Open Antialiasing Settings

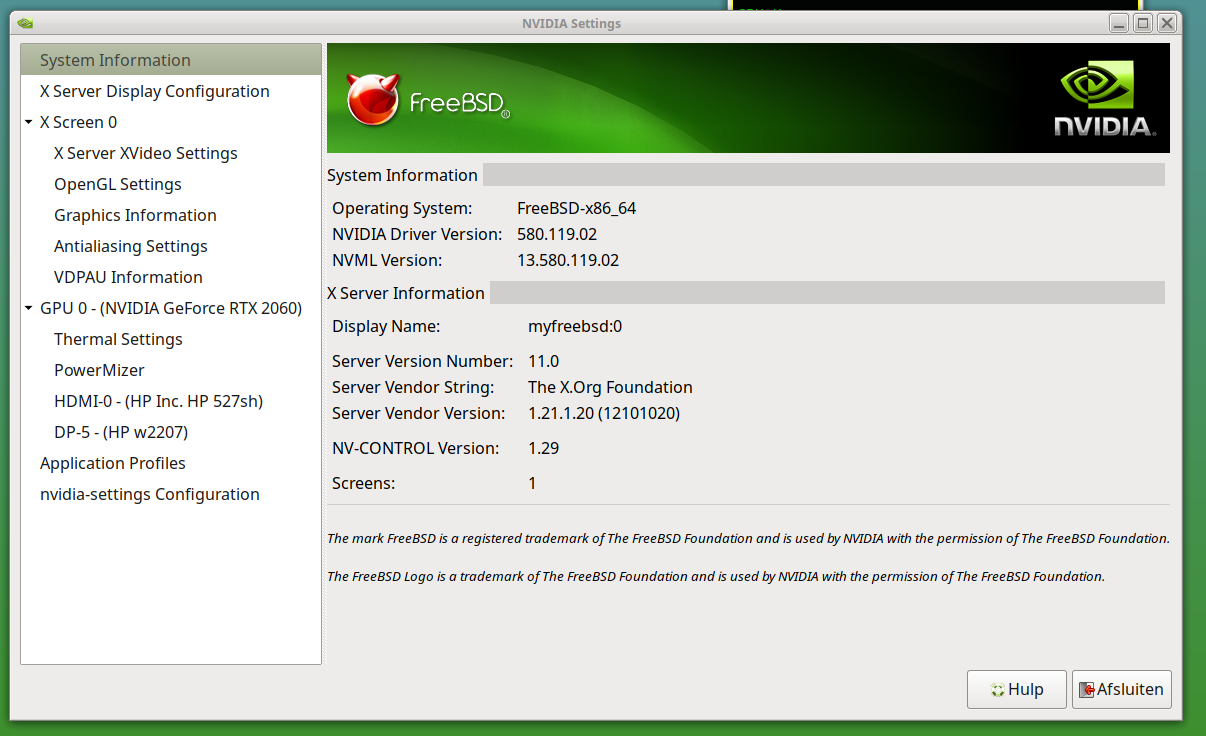[130, 246]
